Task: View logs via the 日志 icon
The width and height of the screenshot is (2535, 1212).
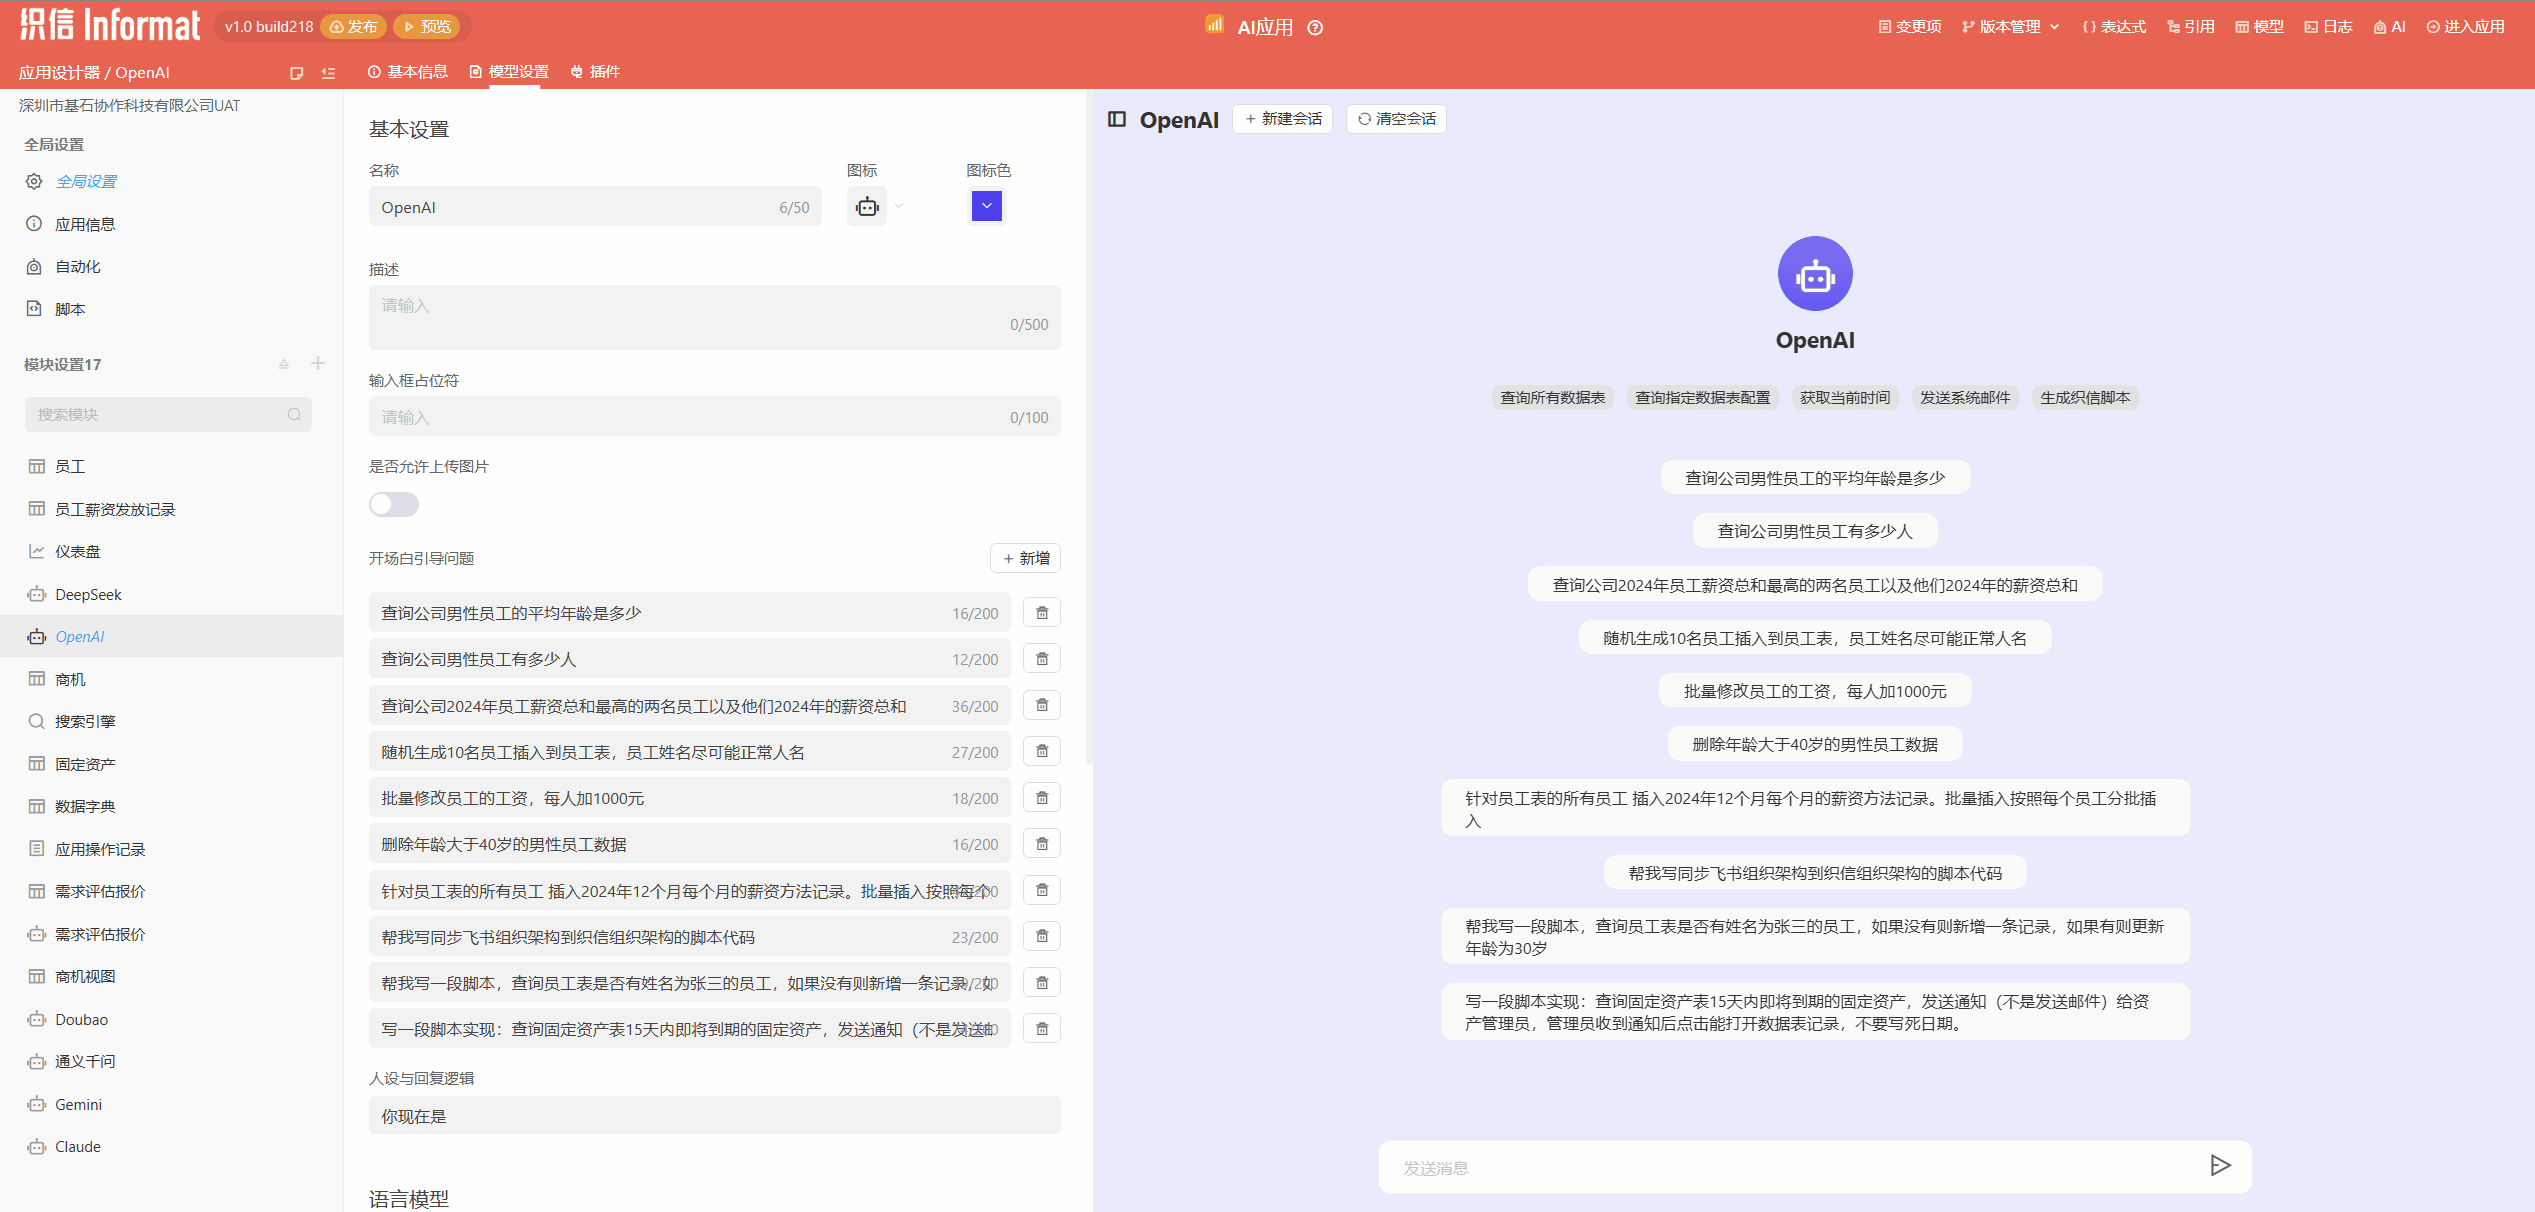Action: (2327, 26)
